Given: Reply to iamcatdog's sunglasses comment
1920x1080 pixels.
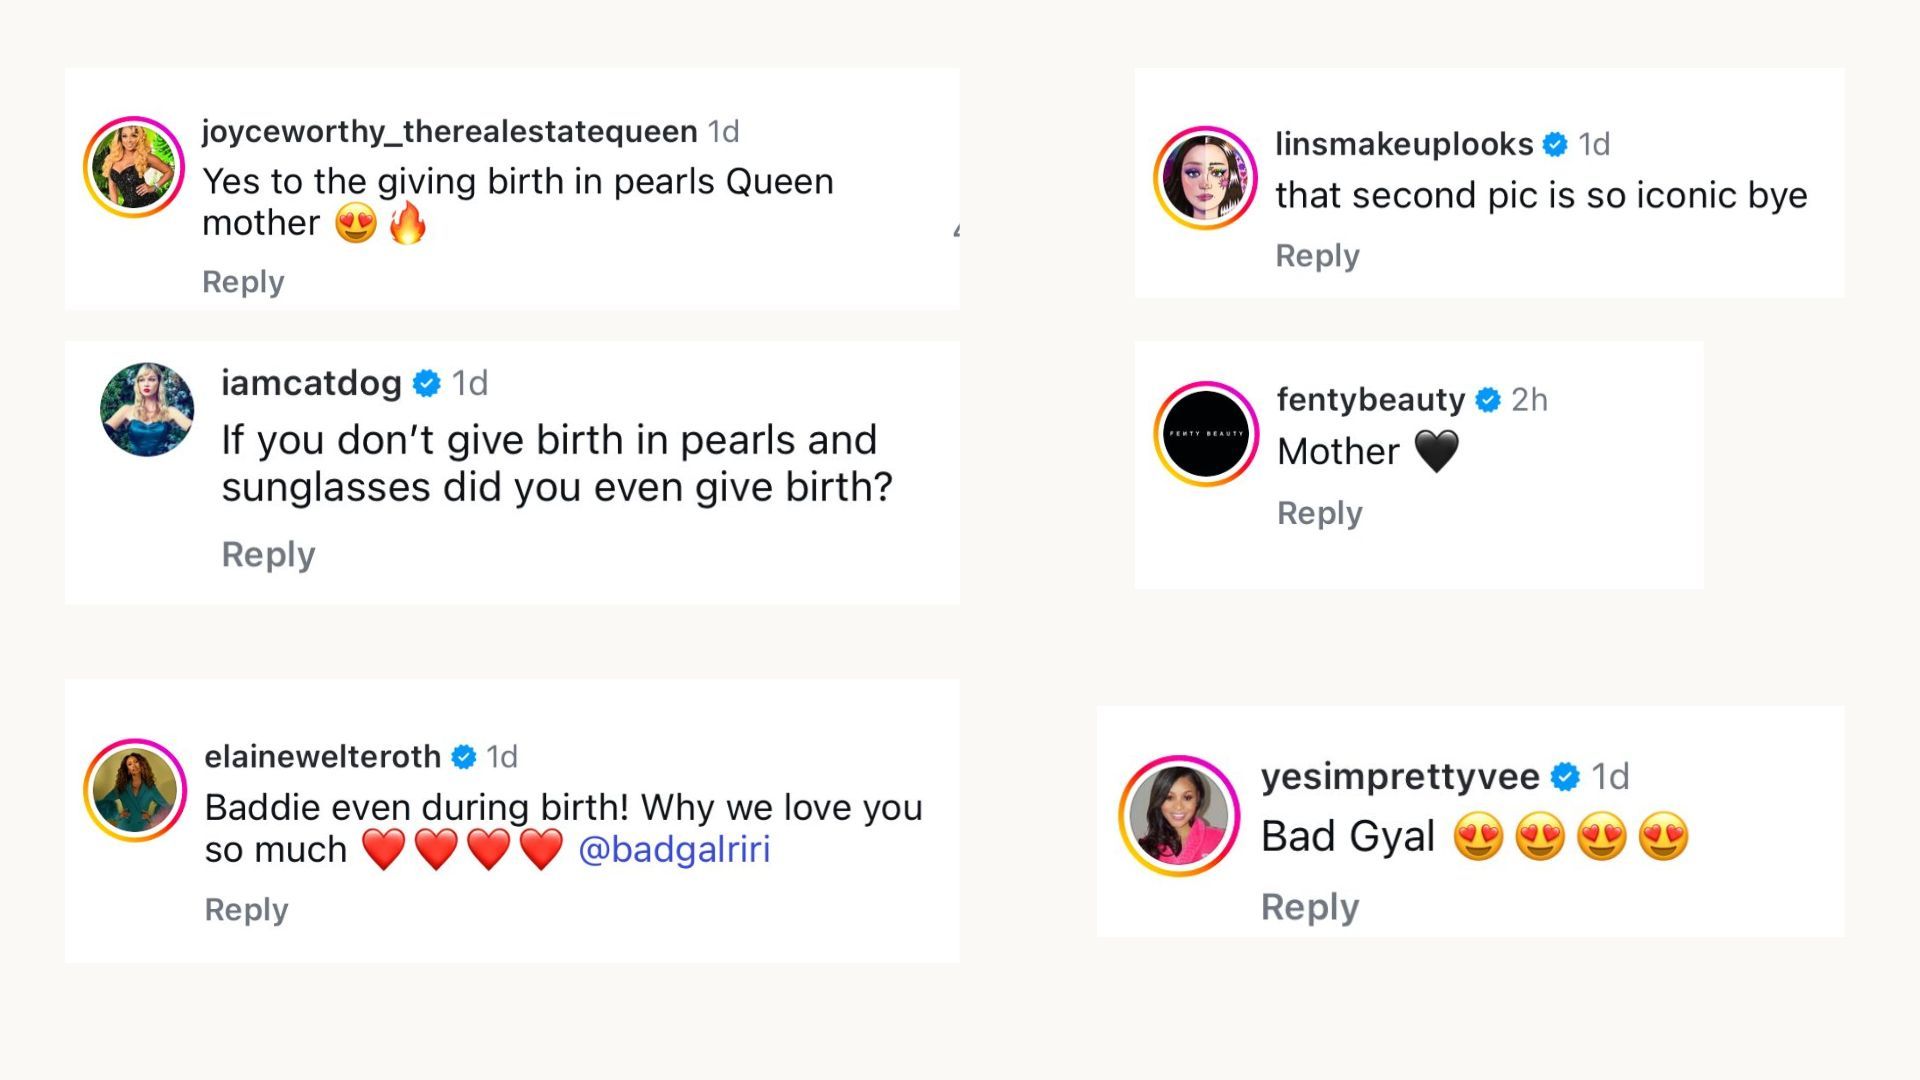Looking at the screenshot, I should 268,554.
